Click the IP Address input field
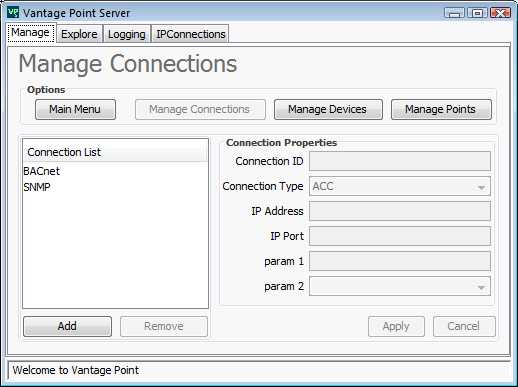This screenshot has height=387, width=518. tap(400, 211)
